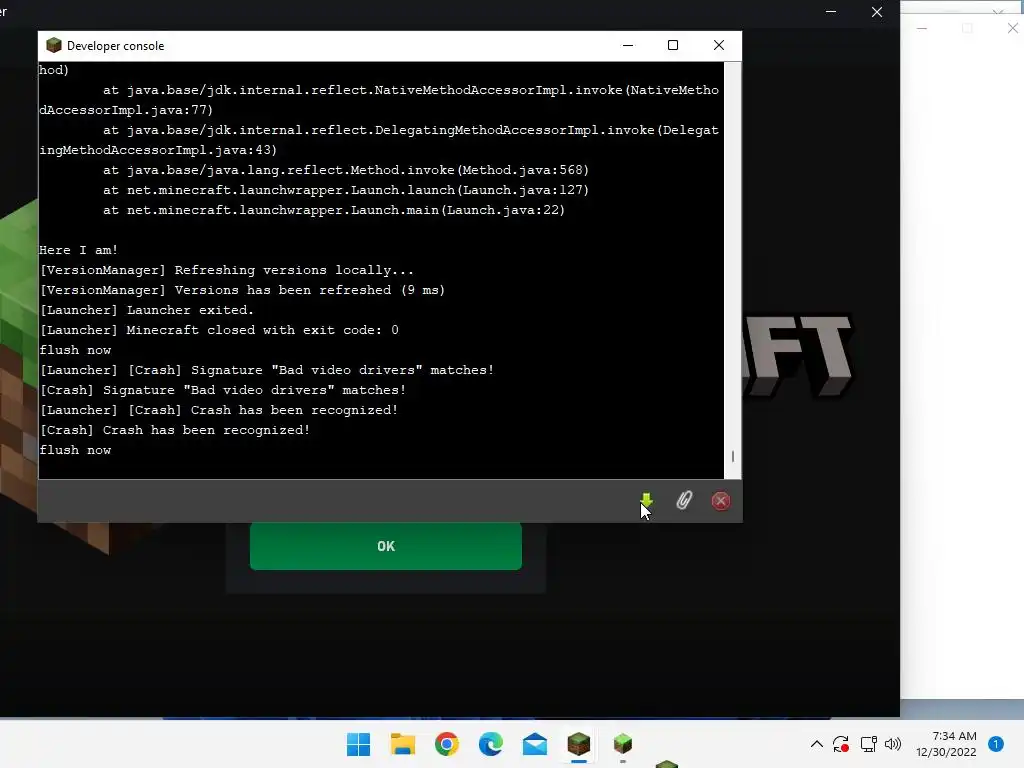Open network settings tray icon

pyautogui.click(x=869, y=744)
